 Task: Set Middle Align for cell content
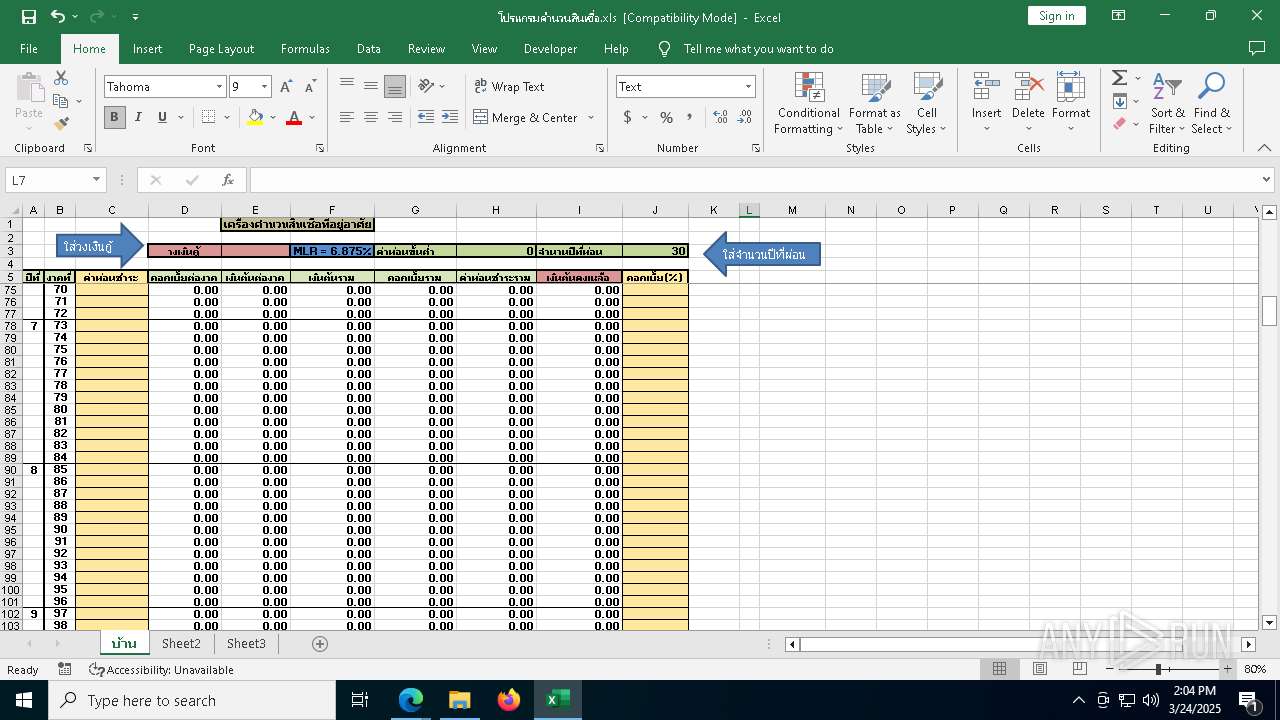pos(371,86)
